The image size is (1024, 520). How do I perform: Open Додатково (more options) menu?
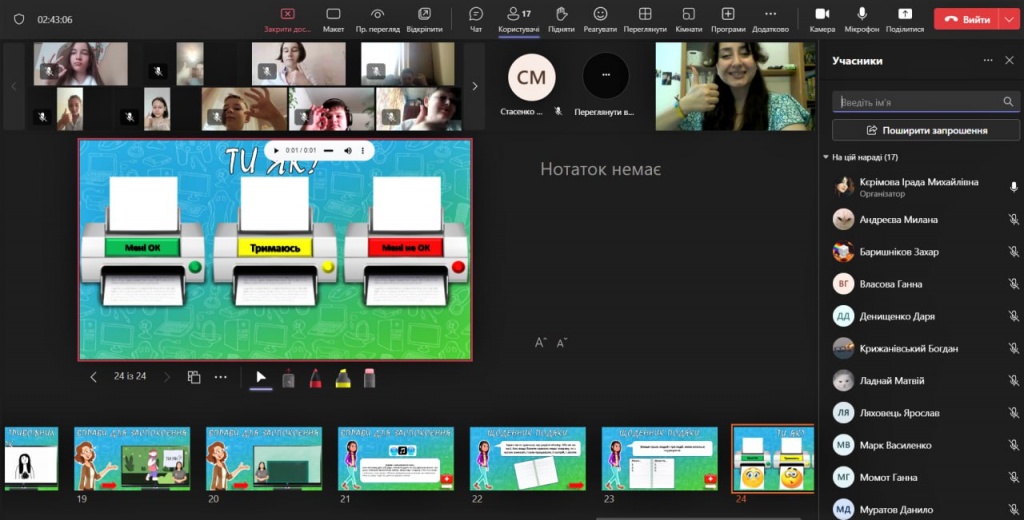click(770, 19)
